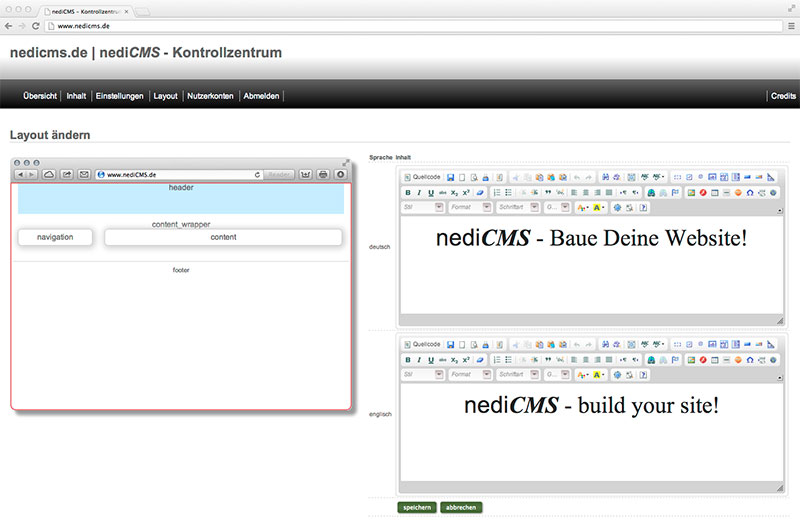Open text color picker in englisch editor
This screenshot has height=530, width=800.
[583, 374]
